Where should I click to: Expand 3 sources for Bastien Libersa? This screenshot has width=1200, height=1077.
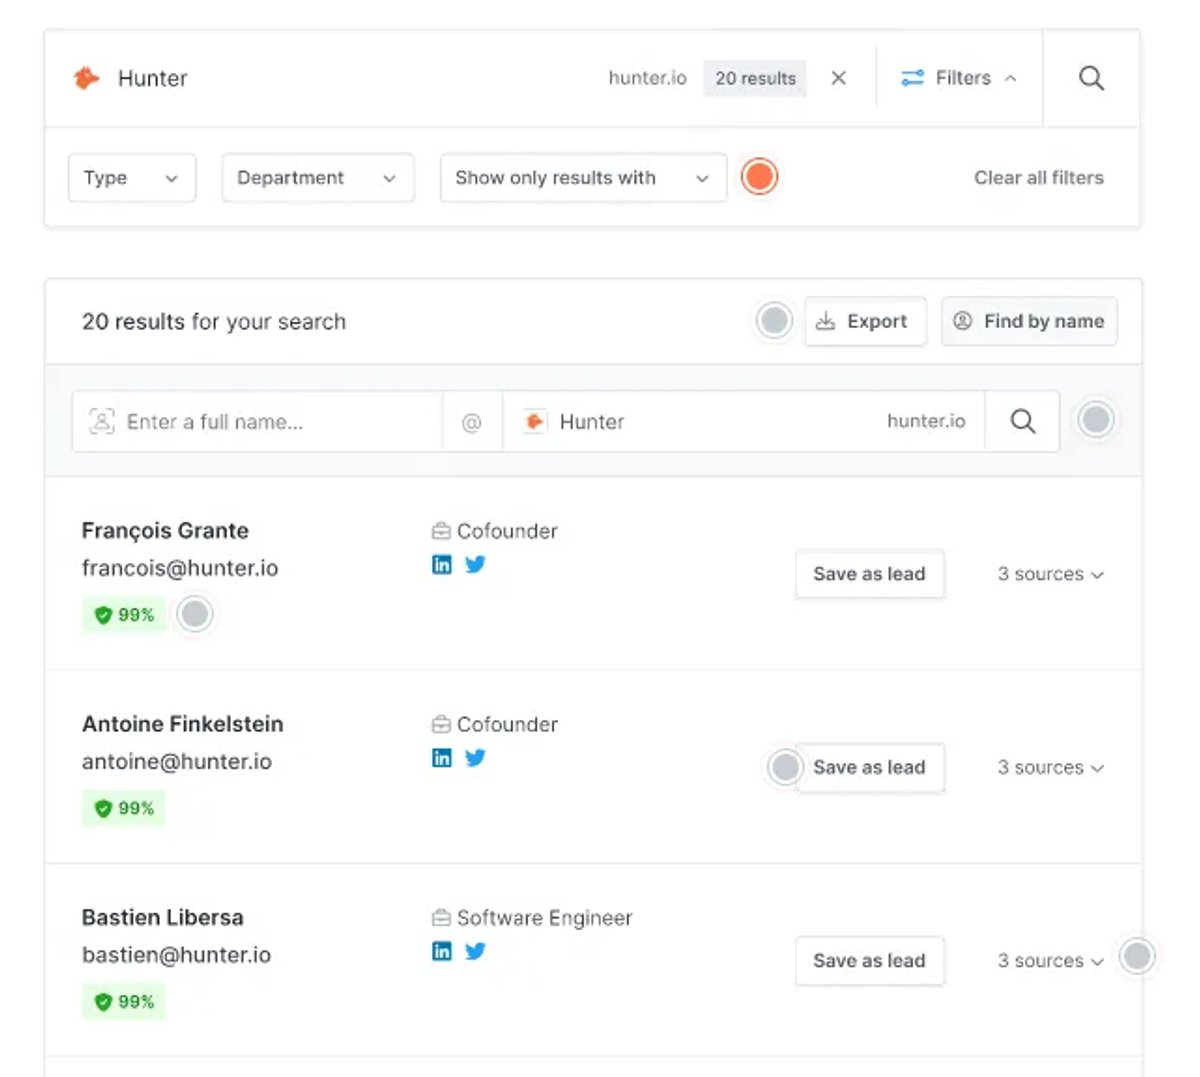(1050, 960)
